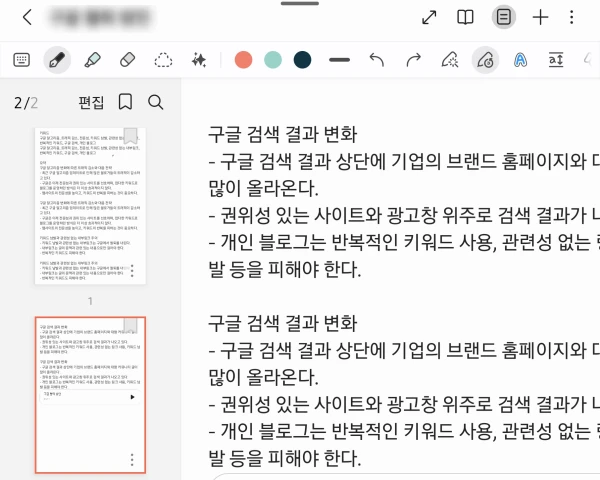Tap the 편집 edit button
The image size is (600, 480).
click(x=91, y=102)
